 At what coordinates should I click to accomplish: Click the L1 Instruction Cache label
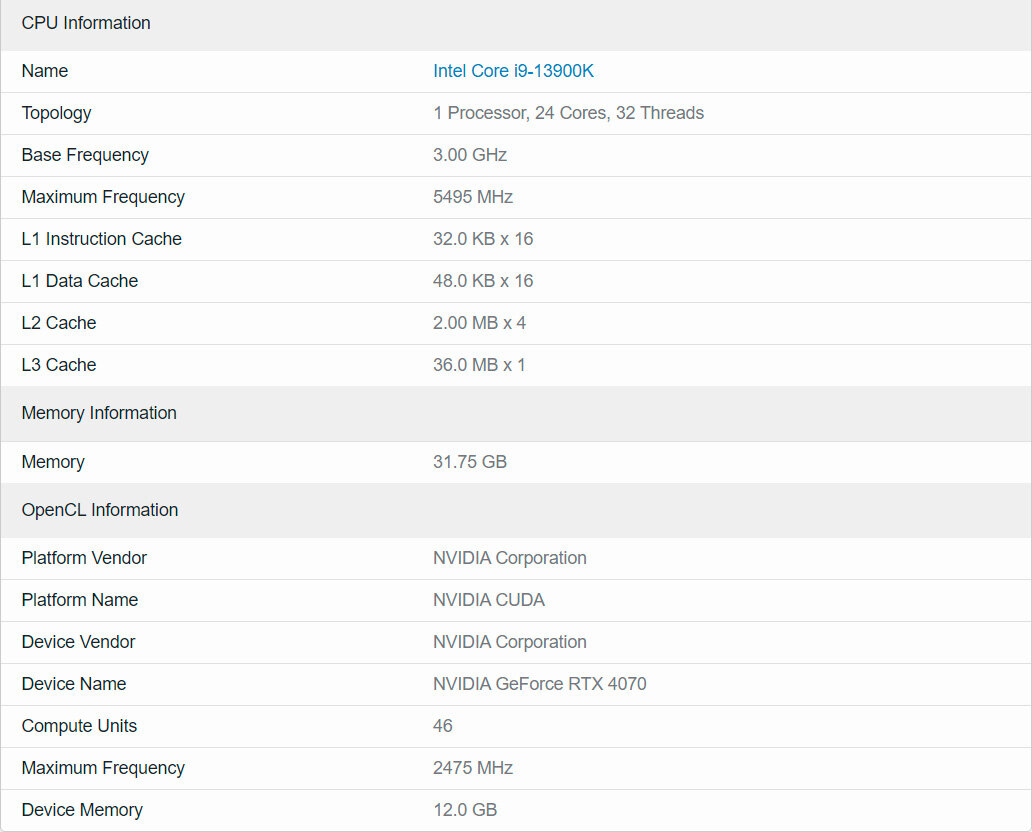point(101,239)
